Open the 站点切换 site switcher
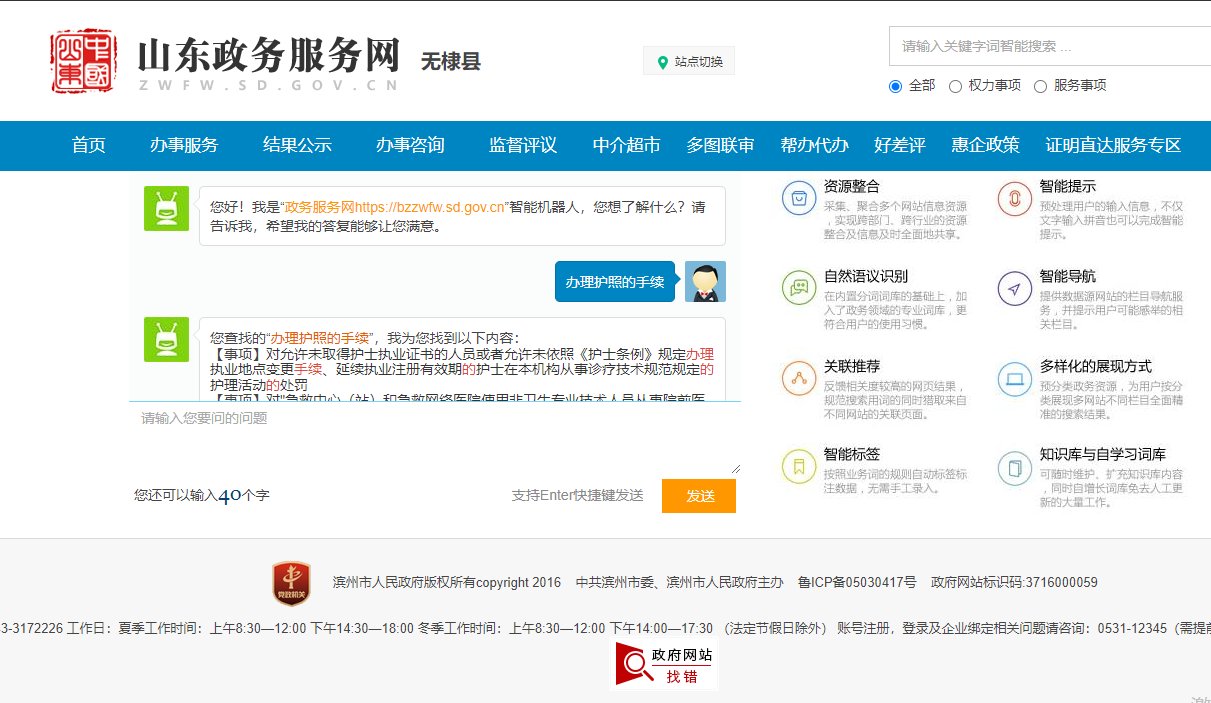 click(x=688, y=60)
